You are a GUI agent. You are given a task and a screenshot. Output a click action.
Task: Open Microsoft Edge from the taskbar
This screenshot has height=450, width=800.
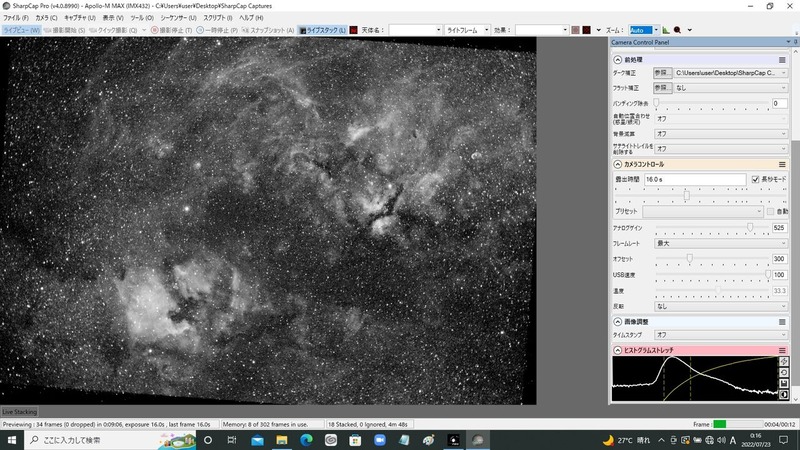point(306,440)
